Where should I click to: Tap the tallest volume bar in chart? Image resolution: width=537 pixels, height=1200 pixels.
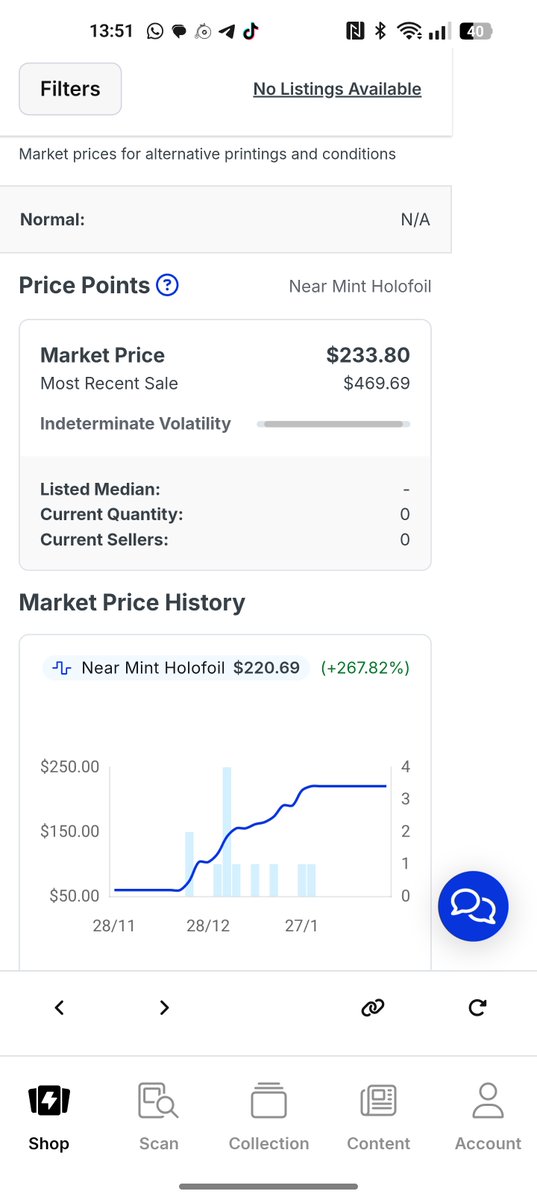point(227,831)
